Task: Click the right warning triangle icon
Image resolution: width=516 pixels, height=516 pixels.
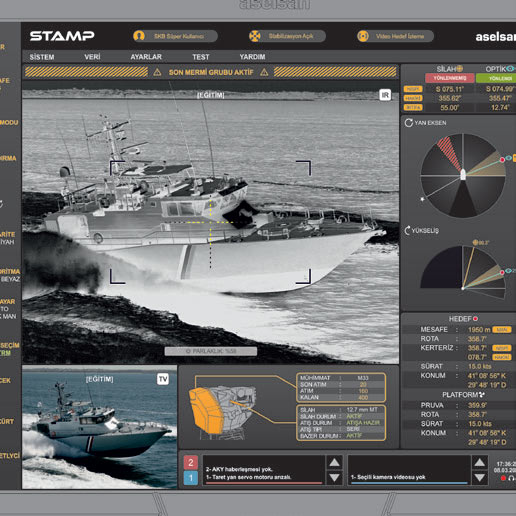Action: tap(264, 72)
